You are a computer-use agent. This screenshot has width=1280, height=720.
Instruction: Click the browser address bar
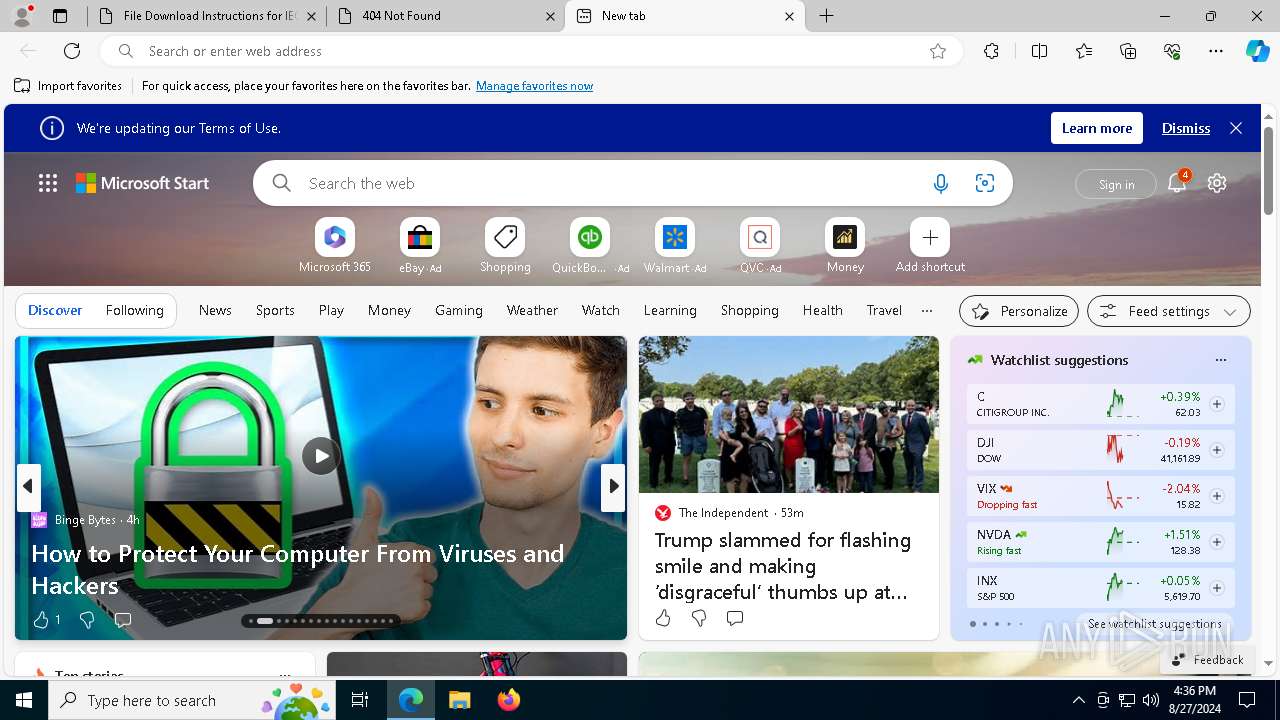point(530,51)
